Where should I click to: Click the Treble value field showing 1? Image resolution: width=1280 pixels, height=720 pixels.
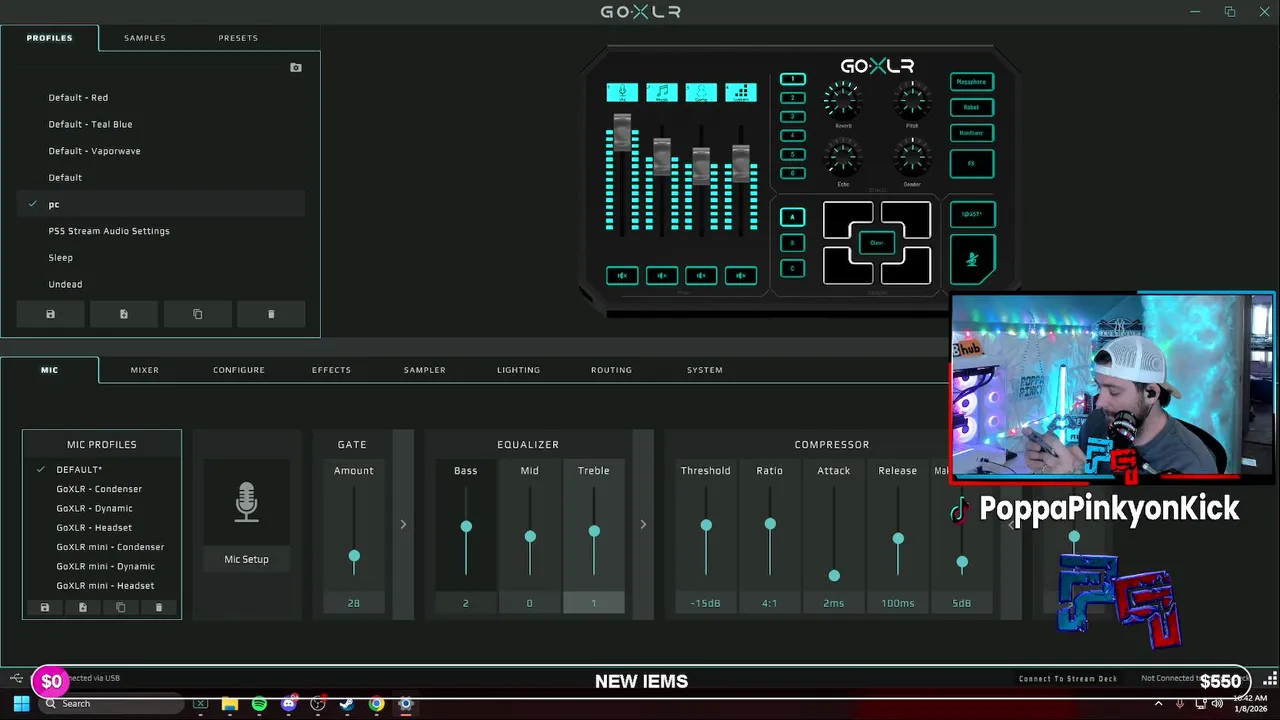tap(593, 603)
